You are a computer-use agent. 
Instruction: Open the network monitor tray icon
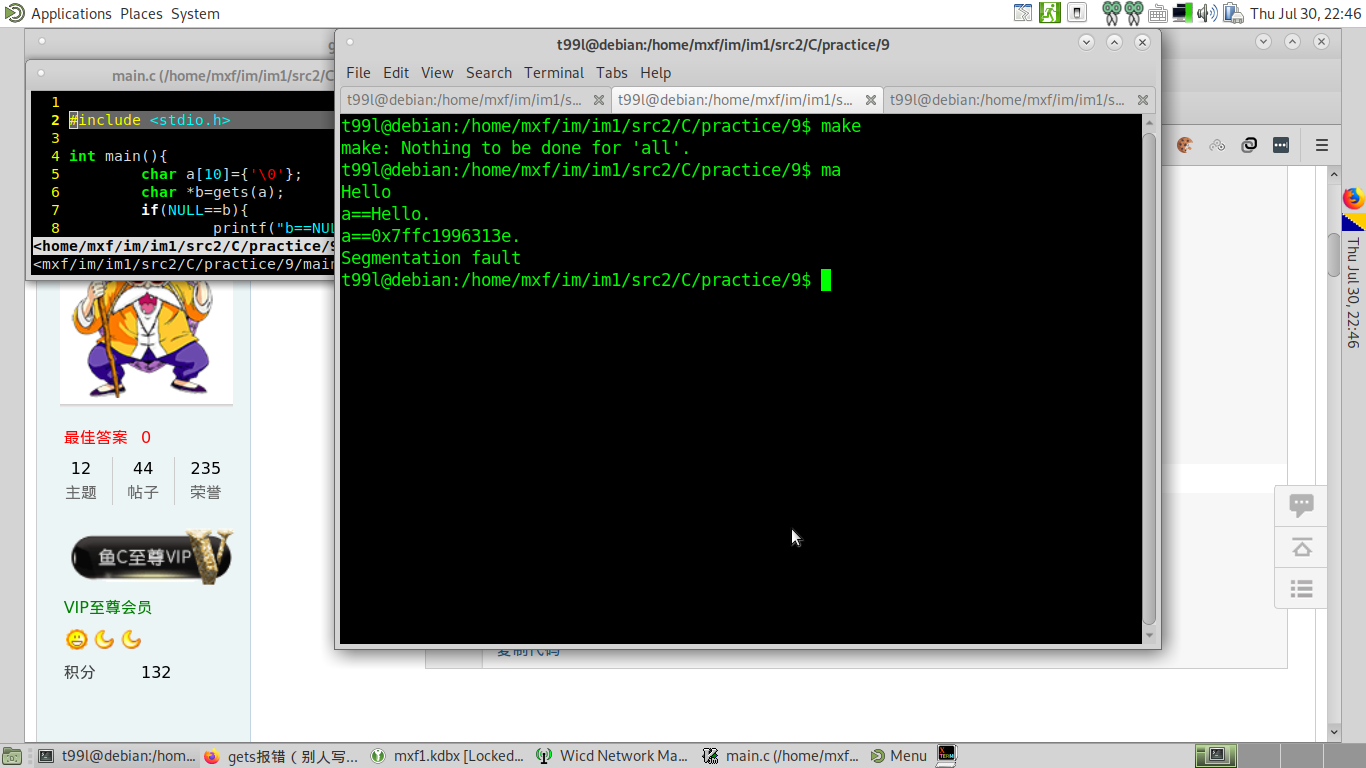pyautogui.click(x=1183, y=13)
